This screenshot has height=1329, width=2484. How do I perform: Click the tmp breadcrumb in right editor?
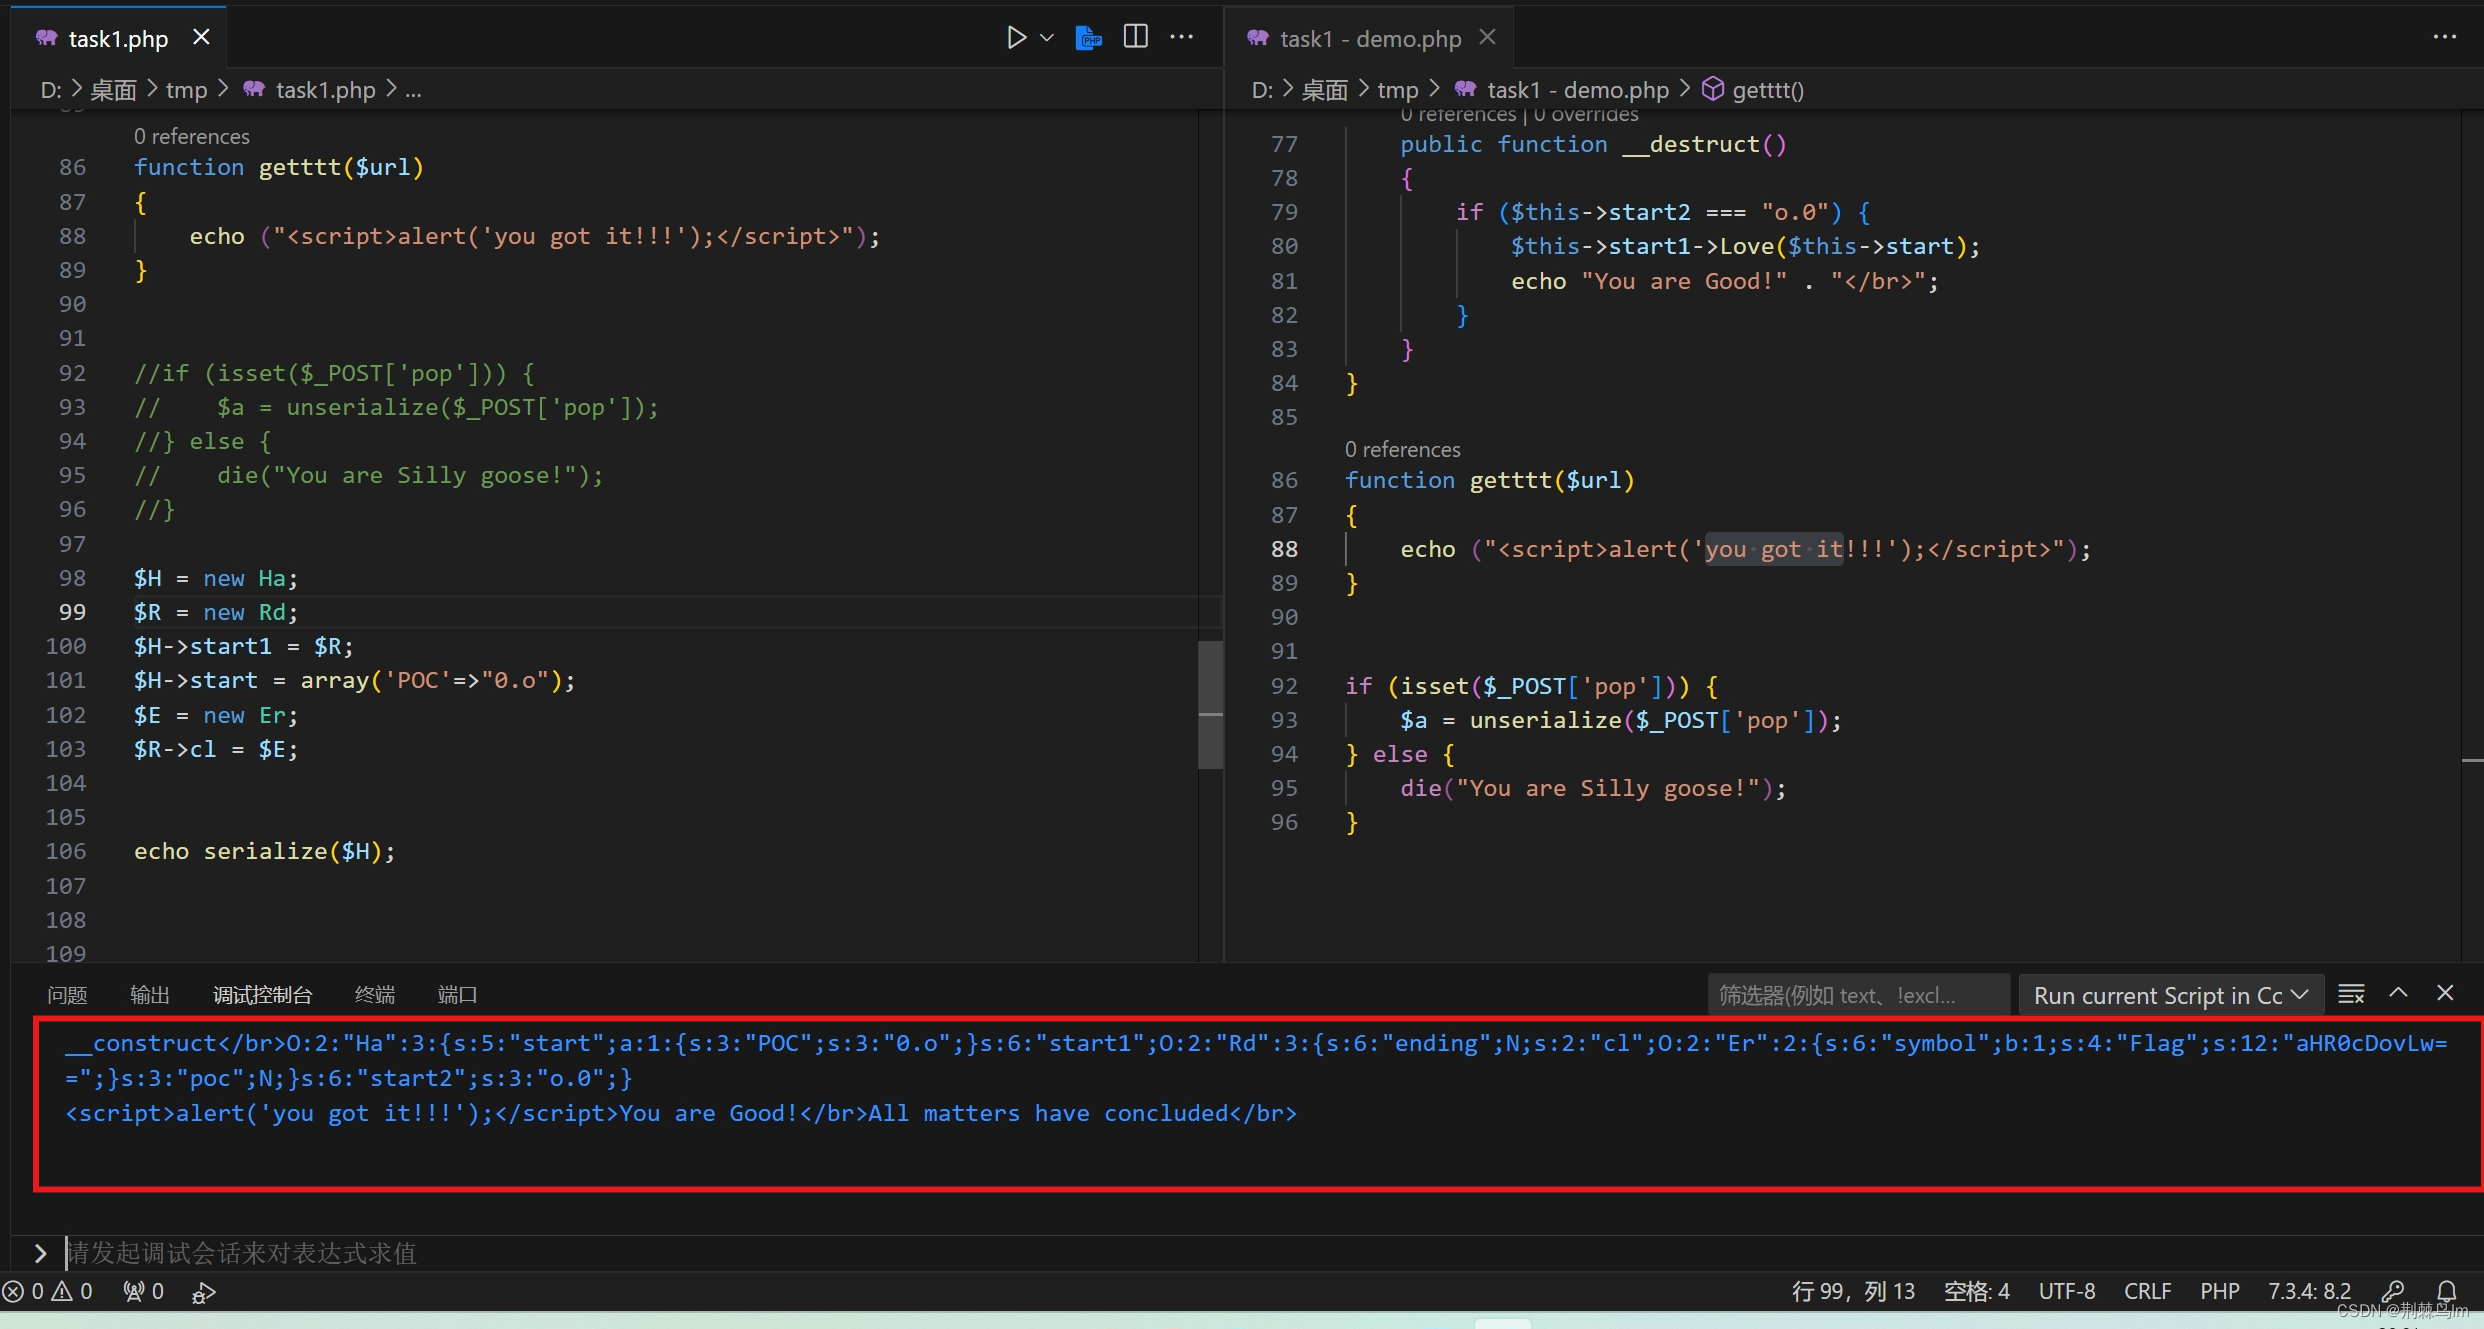1397,90
